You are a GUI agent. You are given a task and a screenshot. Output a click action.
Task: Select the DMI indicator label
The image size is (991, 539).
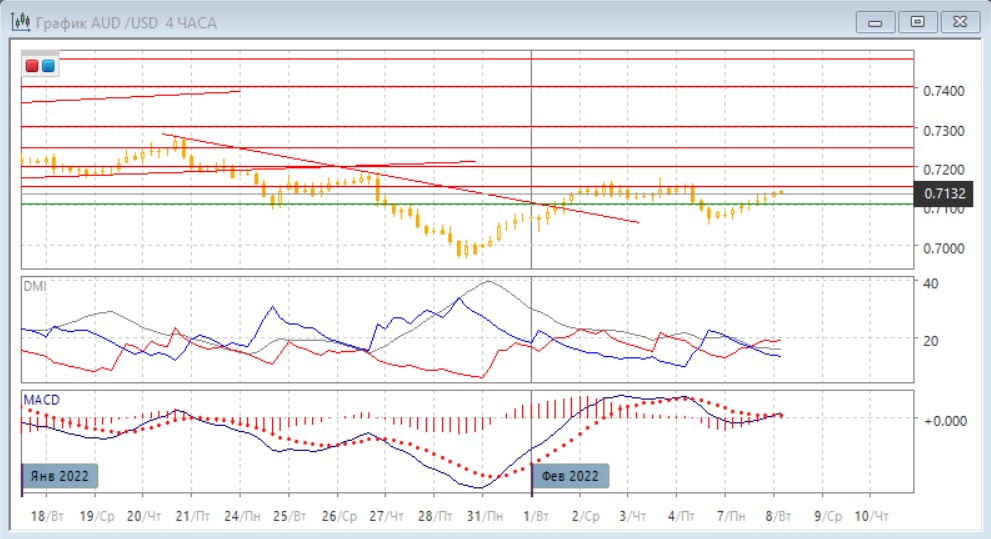coord(34,286)
